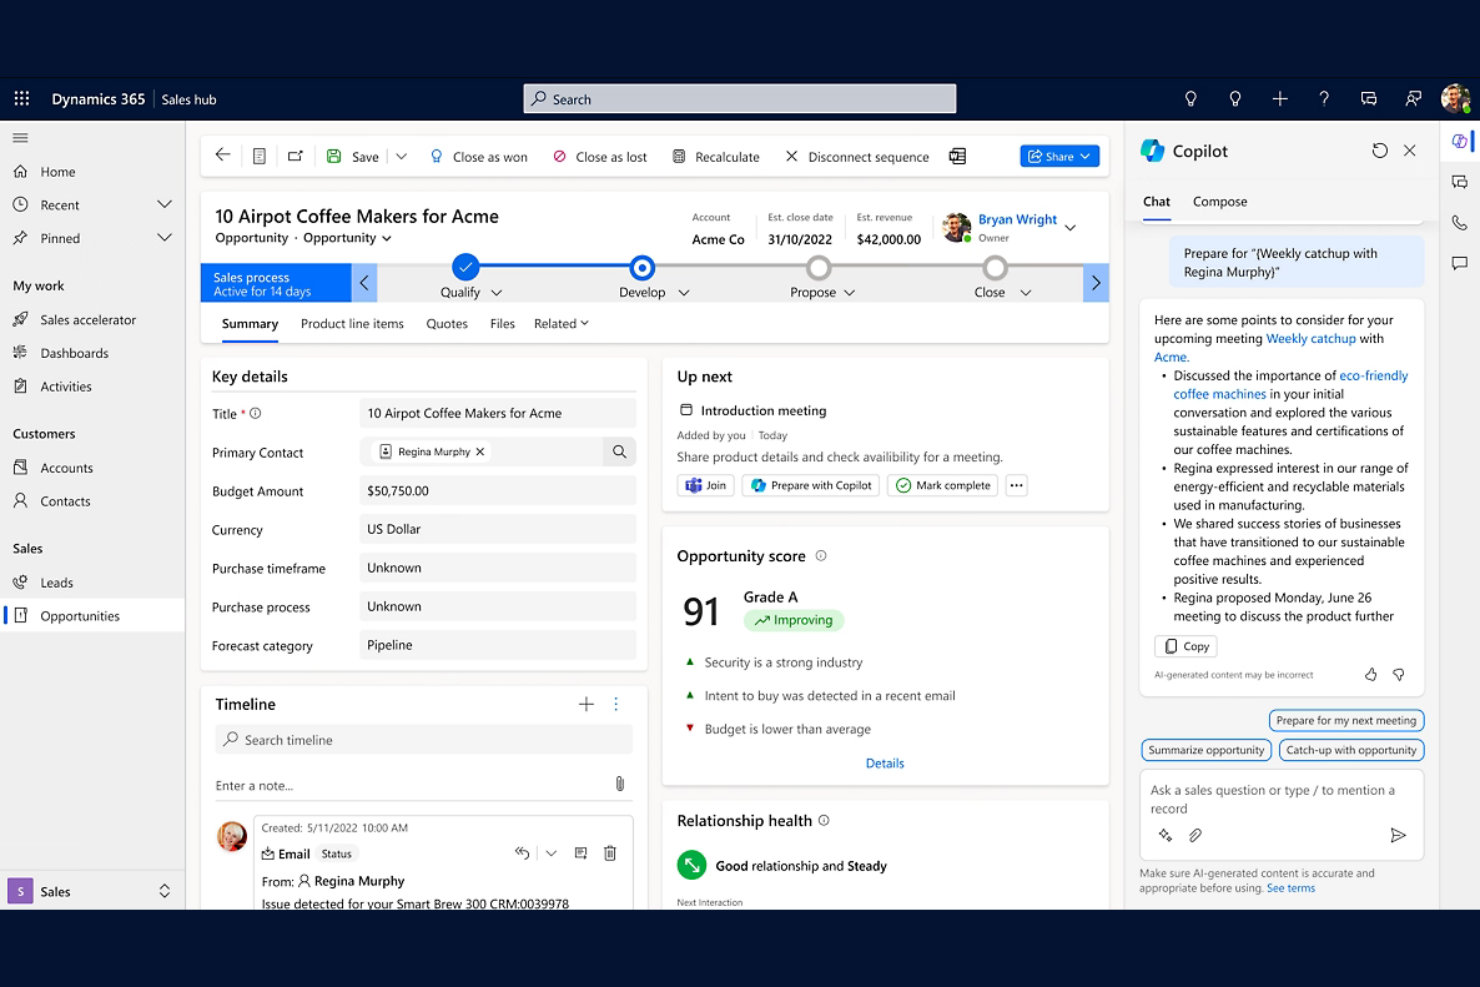Click the add new record plus icon in header
The height and width of the screenshot is (987, 1480).
pyautogui.click(x=1279, y=98)
